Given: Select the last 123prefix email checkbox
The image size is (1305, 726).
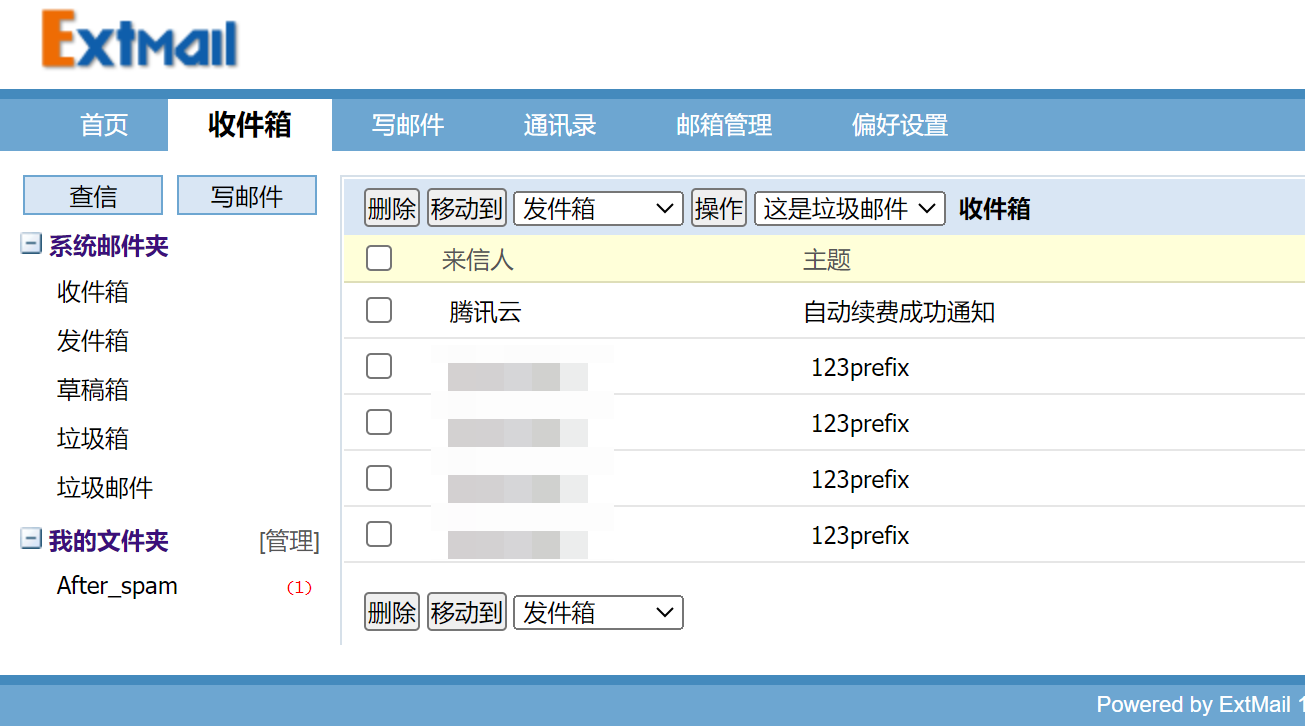Looking at the screenshot, I should coord(379,535).
